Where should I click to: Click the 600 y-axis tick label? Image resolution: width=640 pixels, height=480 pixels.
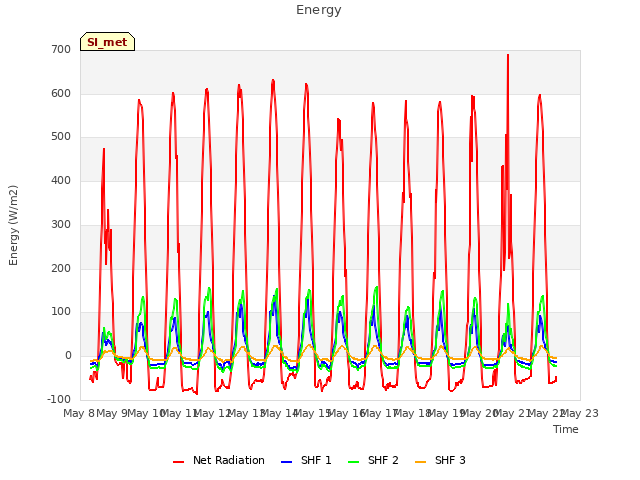pyautogui.click(x=61, y=93)
